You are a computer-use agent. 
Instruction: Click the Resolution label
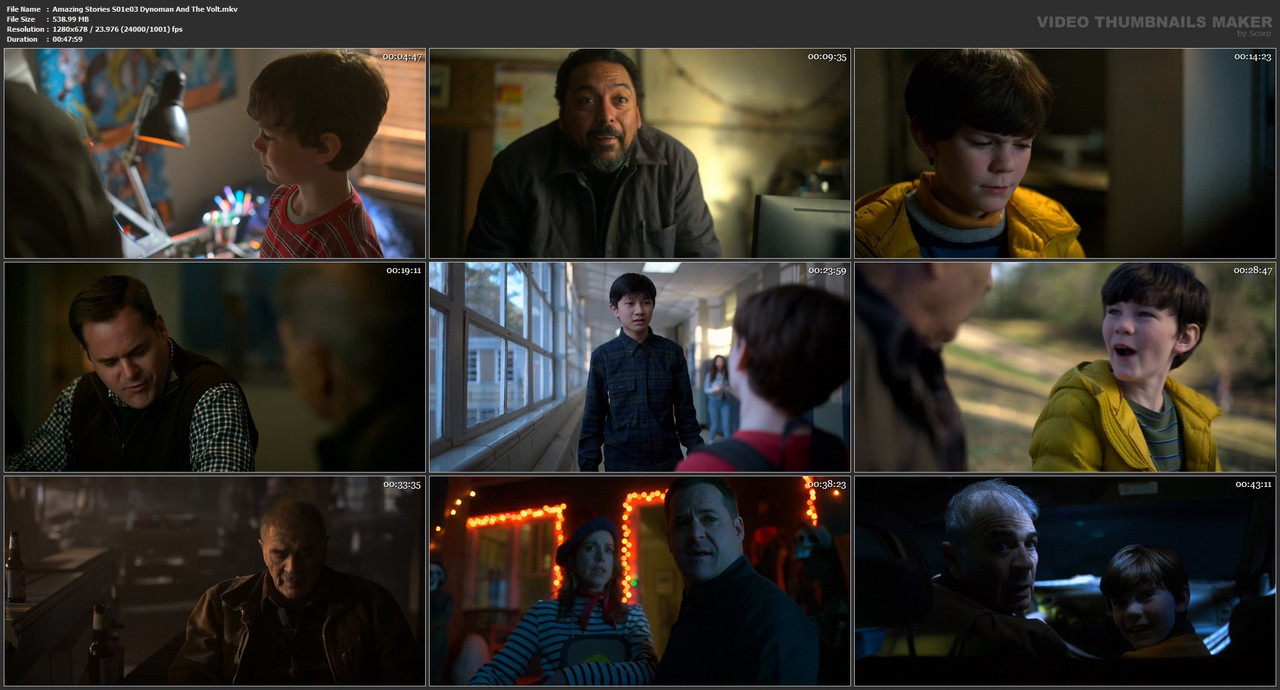click(26, 29)
